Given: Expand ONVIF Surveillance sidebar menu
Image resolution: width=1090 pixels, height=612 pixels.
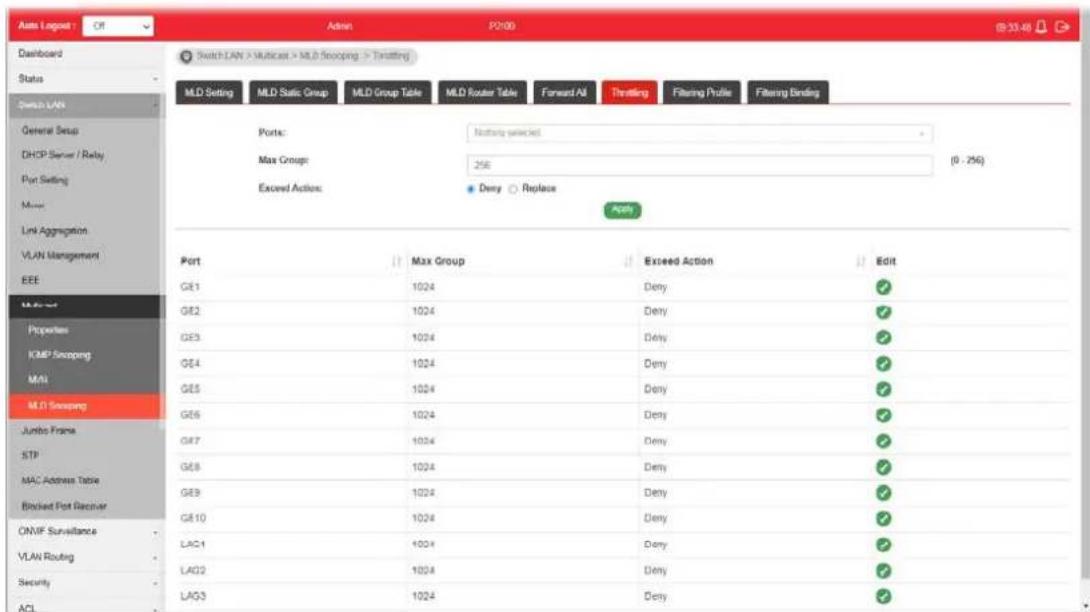Looking at the screenshot, I should pyautogui.click(x=87, y=532).
